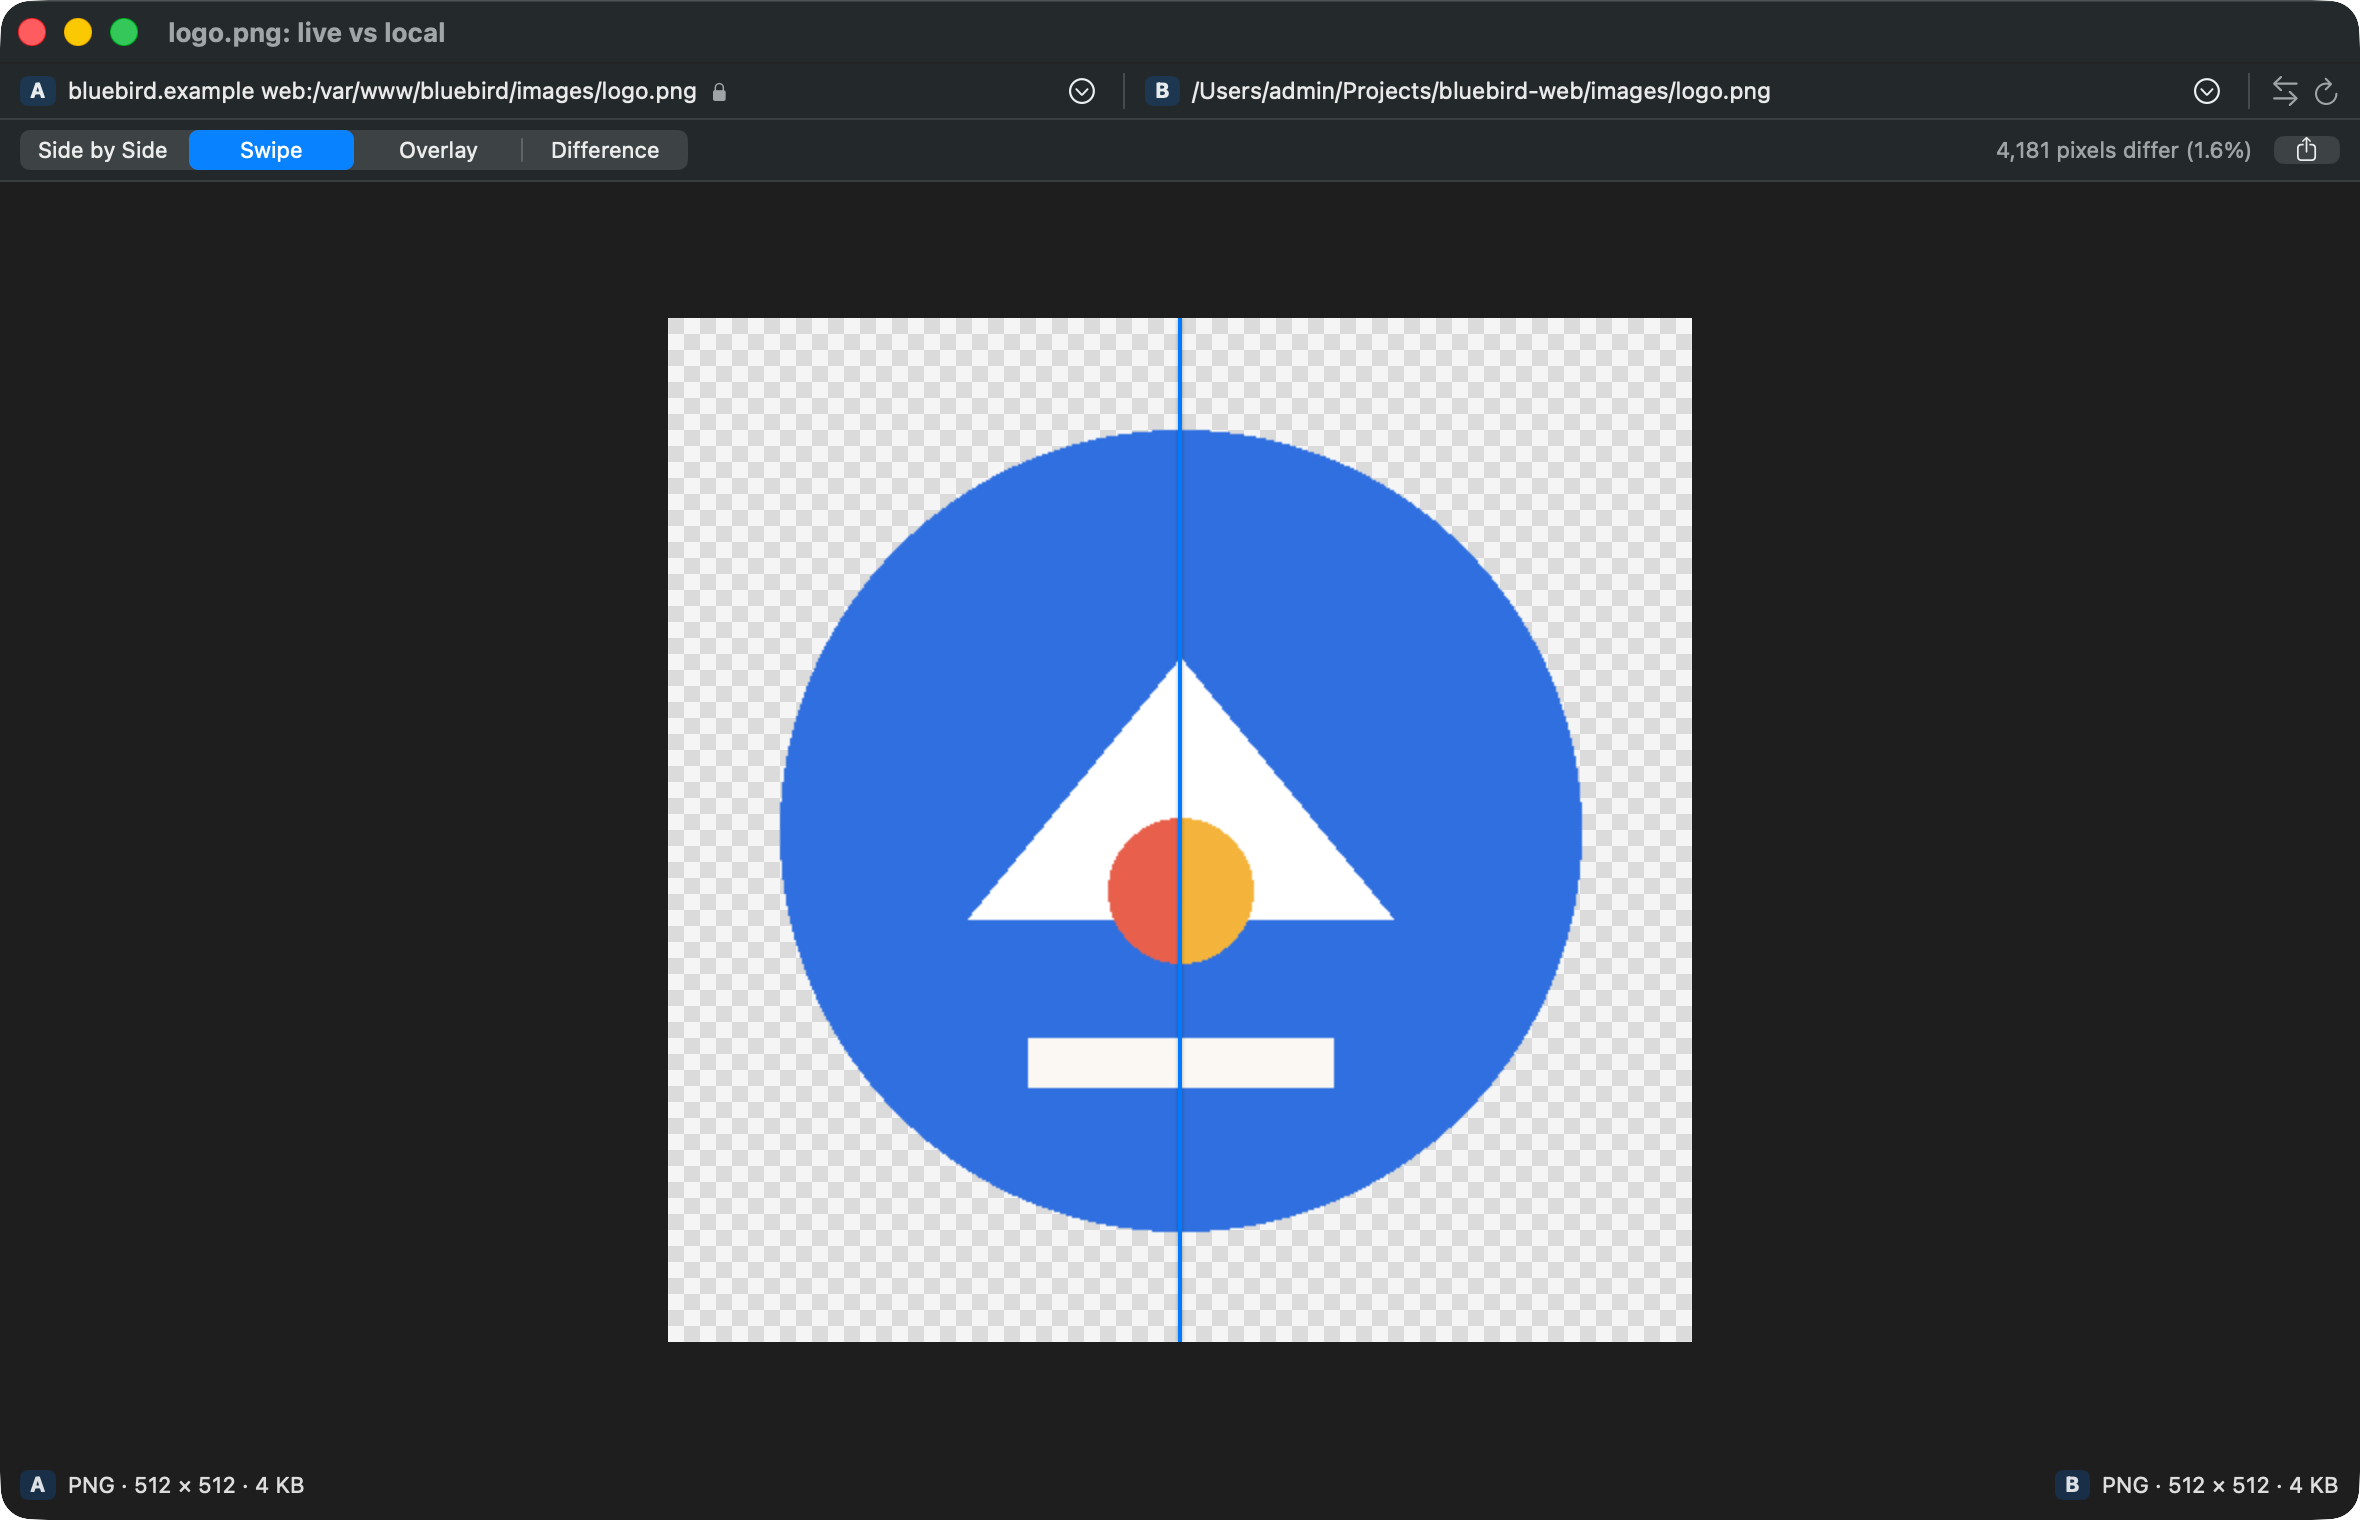The height and width of the screenshot is (1520, 2360).
Task: Click the A badge in status bar
Action: [x=37, y=1485]
